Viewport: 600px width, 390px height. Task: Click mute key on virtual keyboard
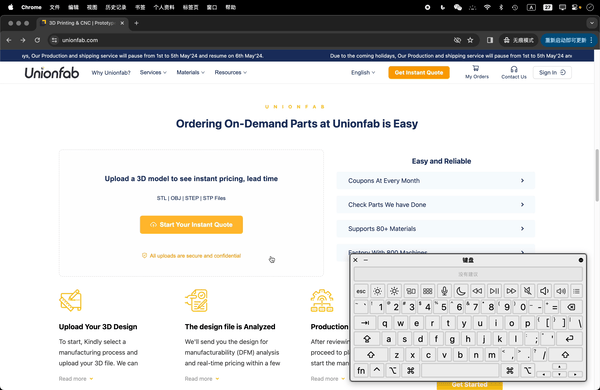coord(527,291)
